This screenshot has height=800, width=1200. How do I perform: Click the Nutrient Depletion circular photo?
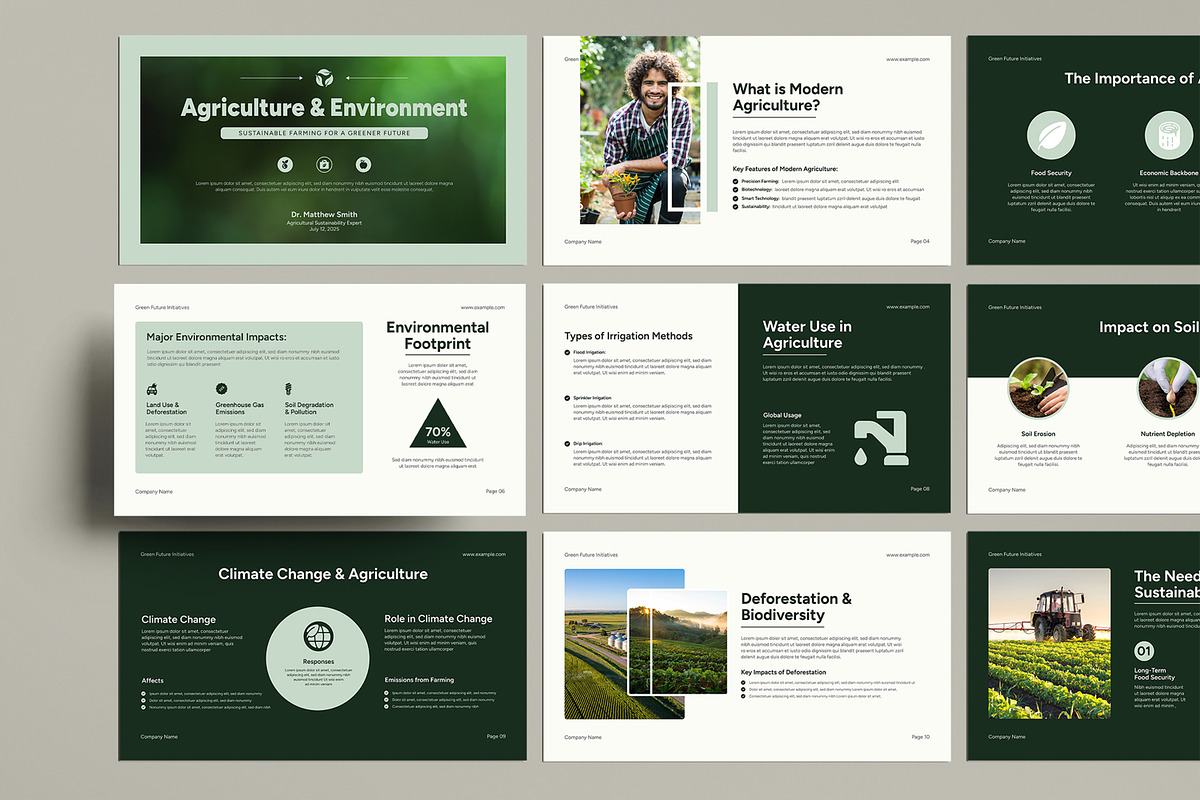coord(1169,389)
